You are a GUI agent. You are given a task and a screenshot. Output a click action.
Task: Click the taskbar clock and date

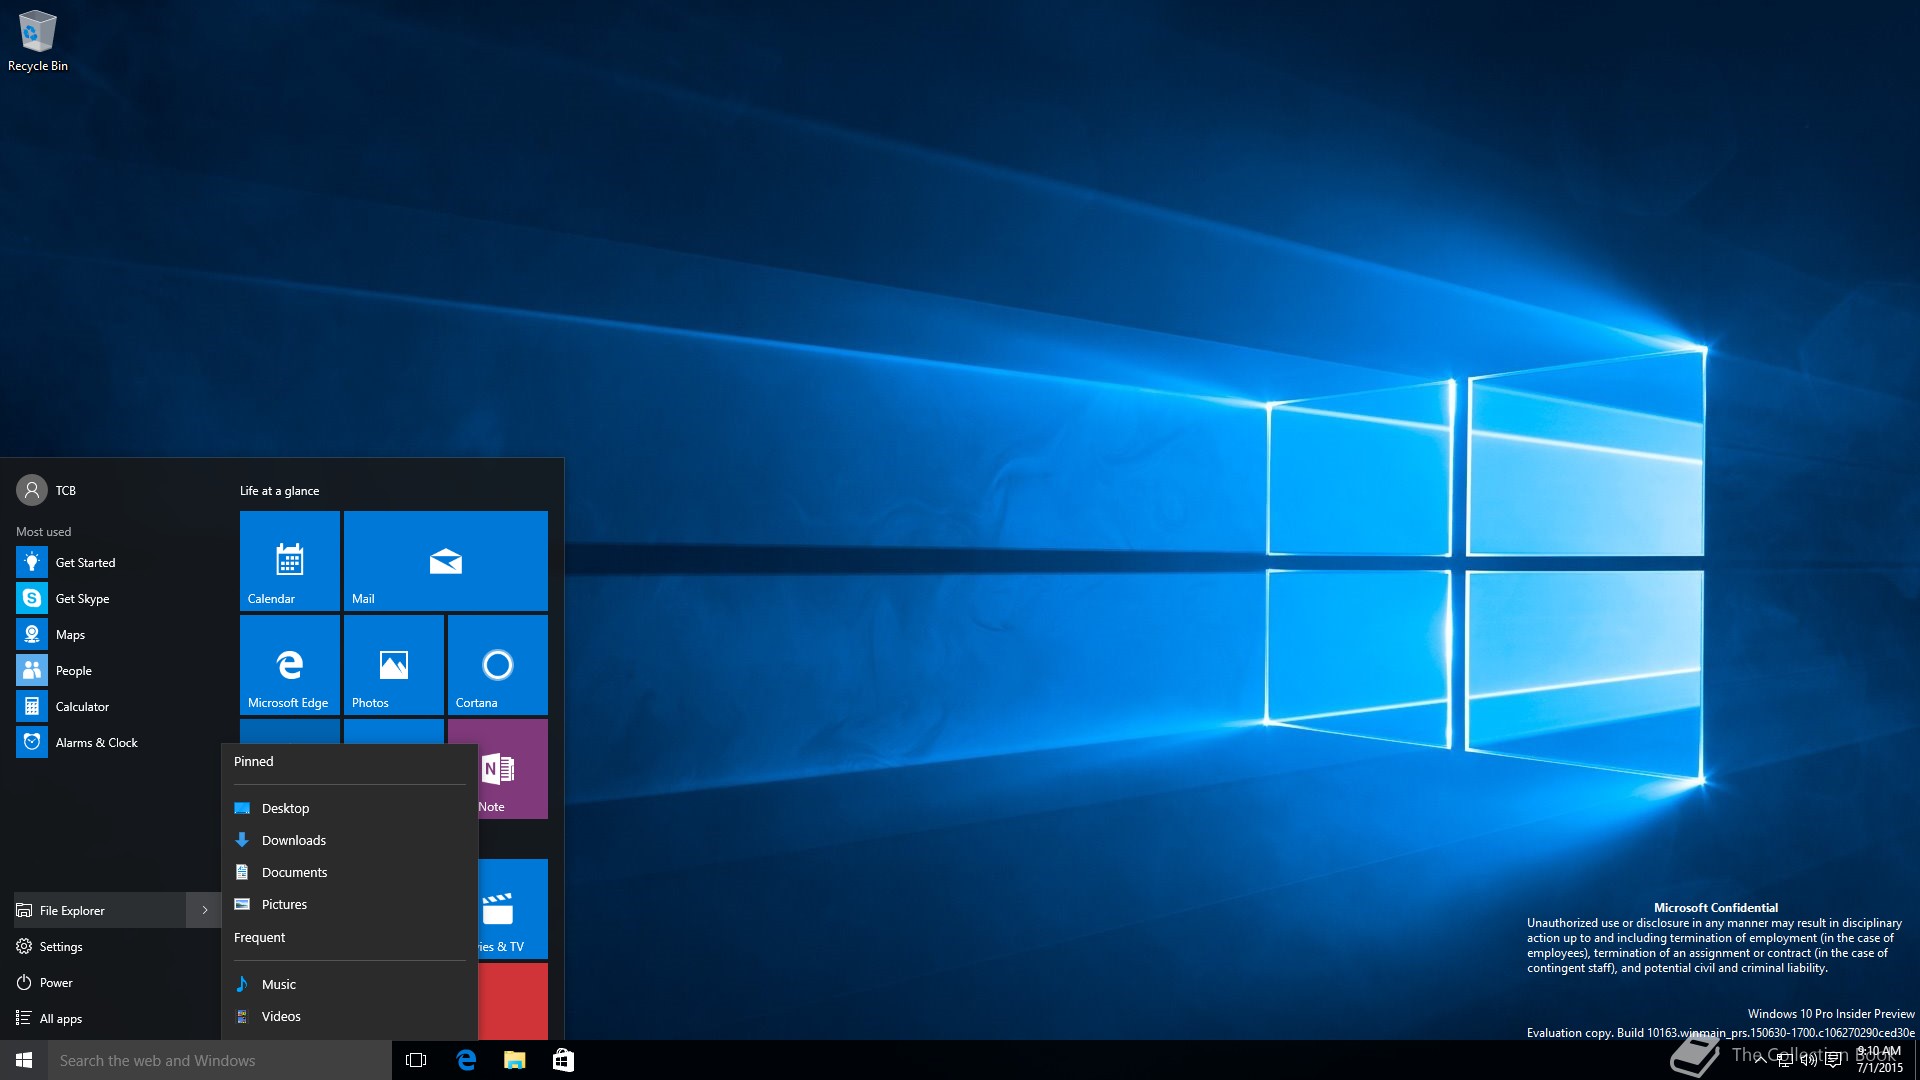click(1879, 1060)
